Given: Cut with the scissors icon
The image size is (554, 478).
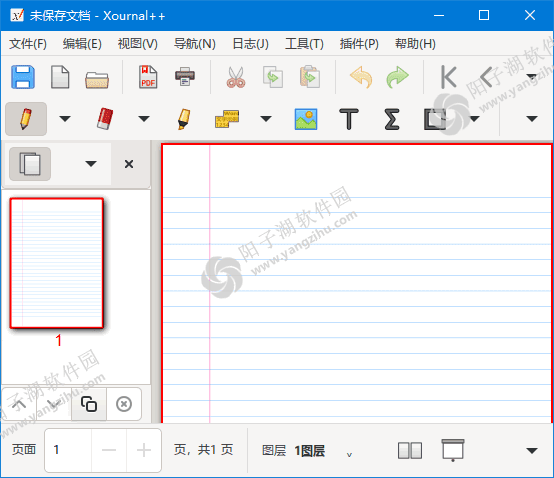Looking at the screenshot, I should 236,77.
